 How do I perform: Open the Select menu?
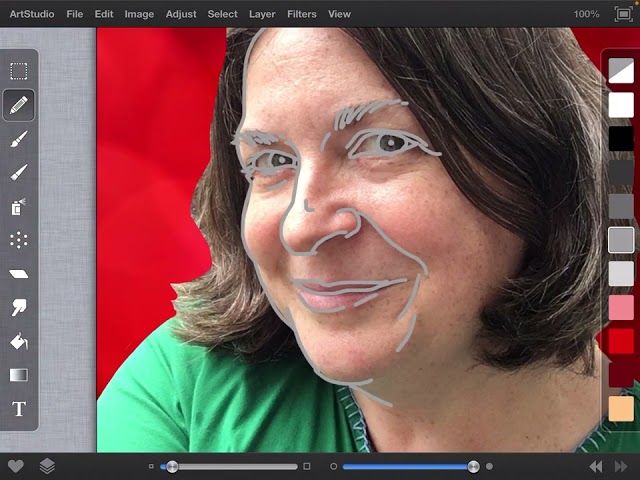click(x=222, y=14)
